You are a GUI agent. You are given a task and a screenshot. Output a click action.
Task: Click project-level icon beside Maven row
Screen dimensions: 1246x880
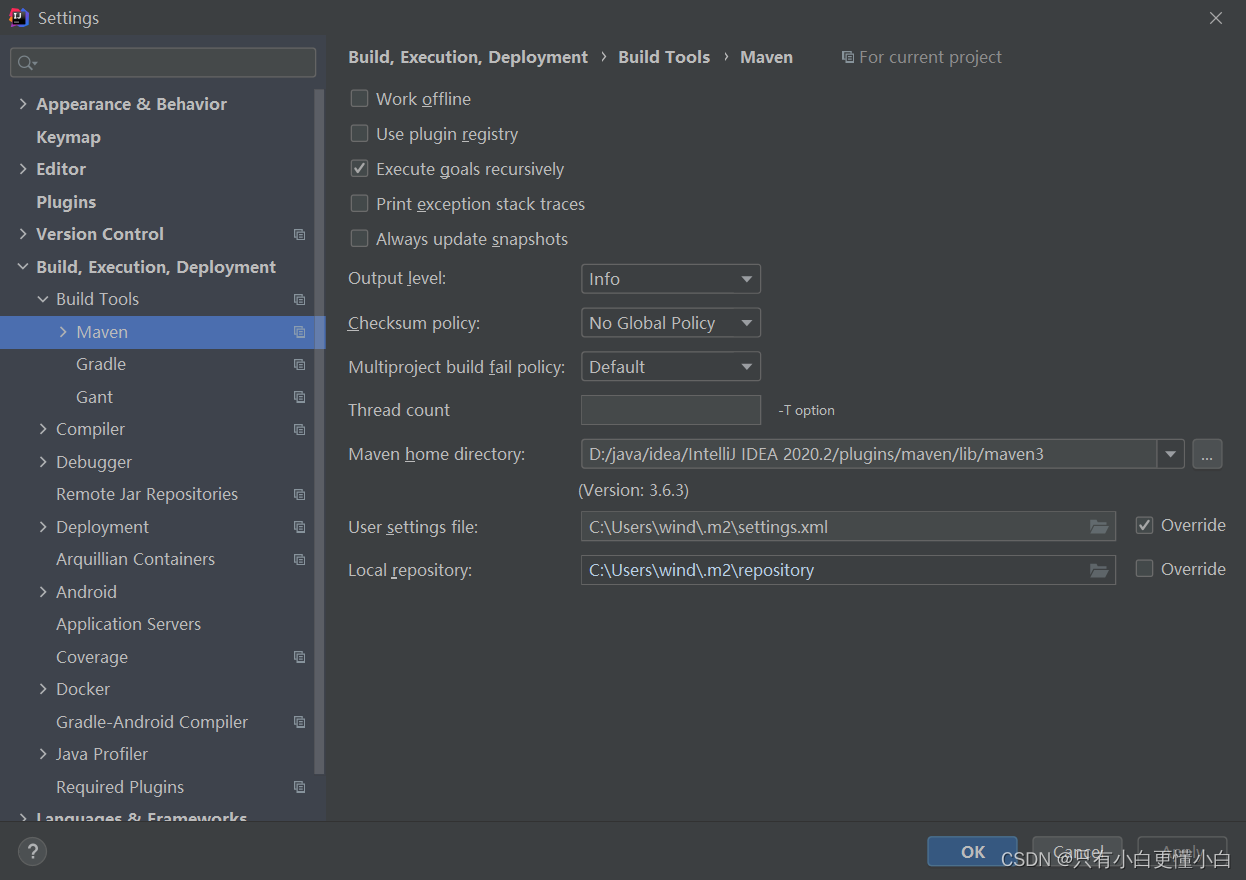[x=299, y=332]
